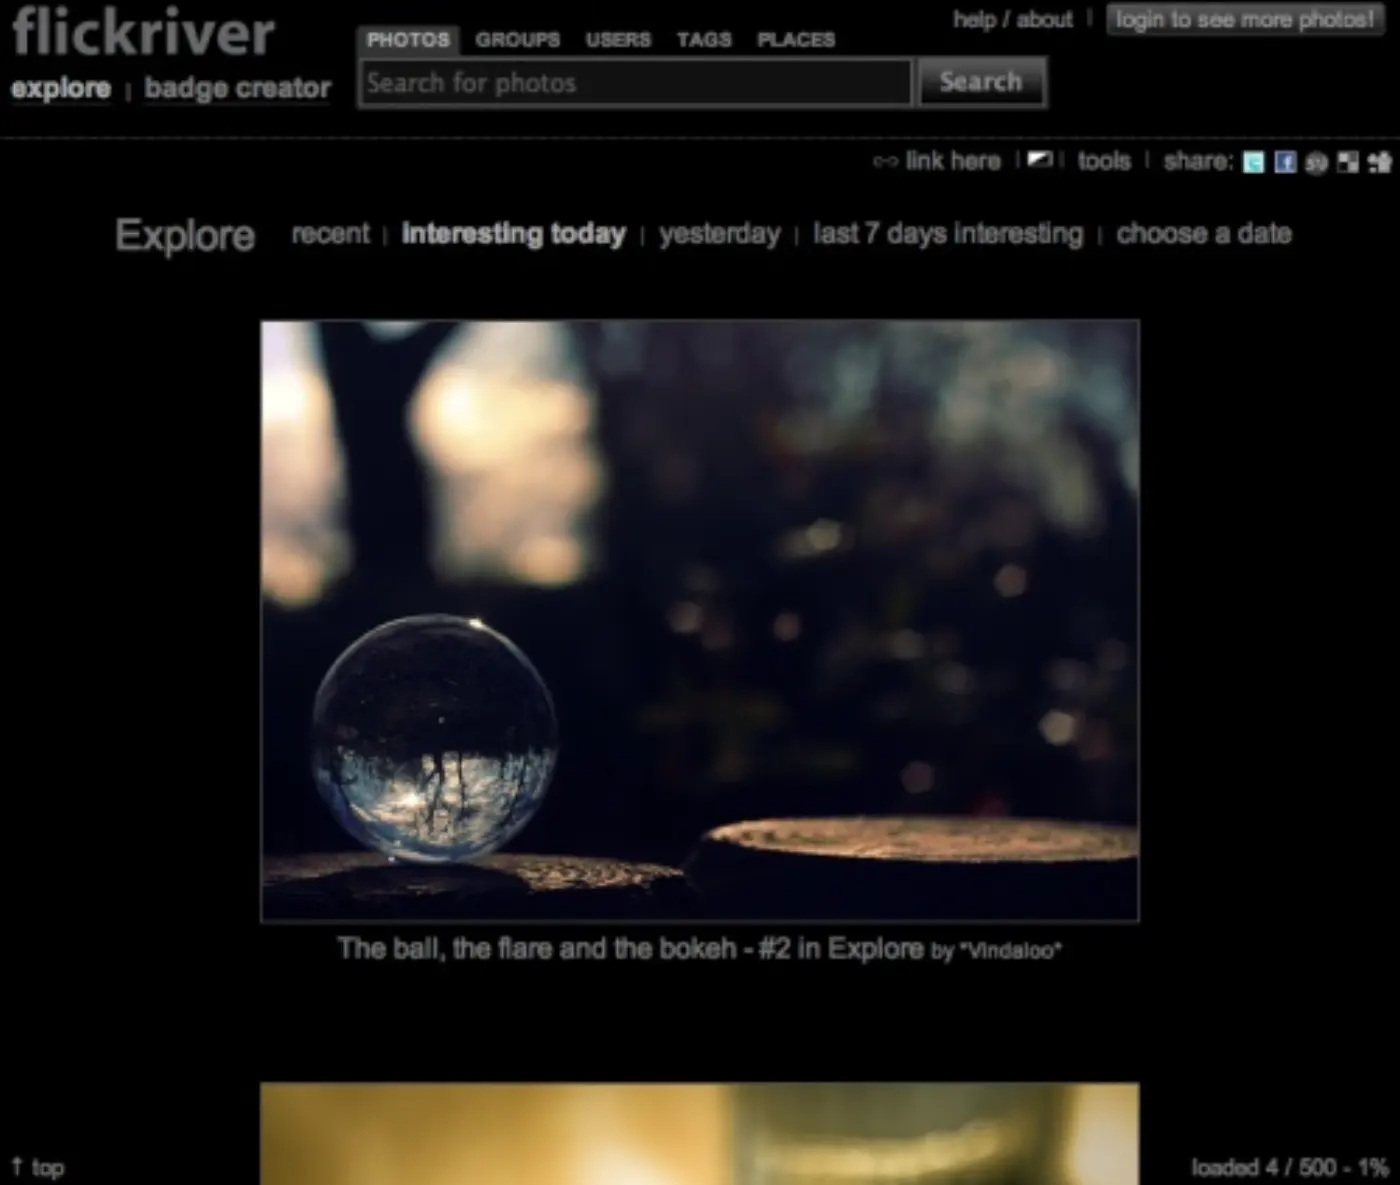
Task: Click the link here chain icon
Action: (885, 161)
